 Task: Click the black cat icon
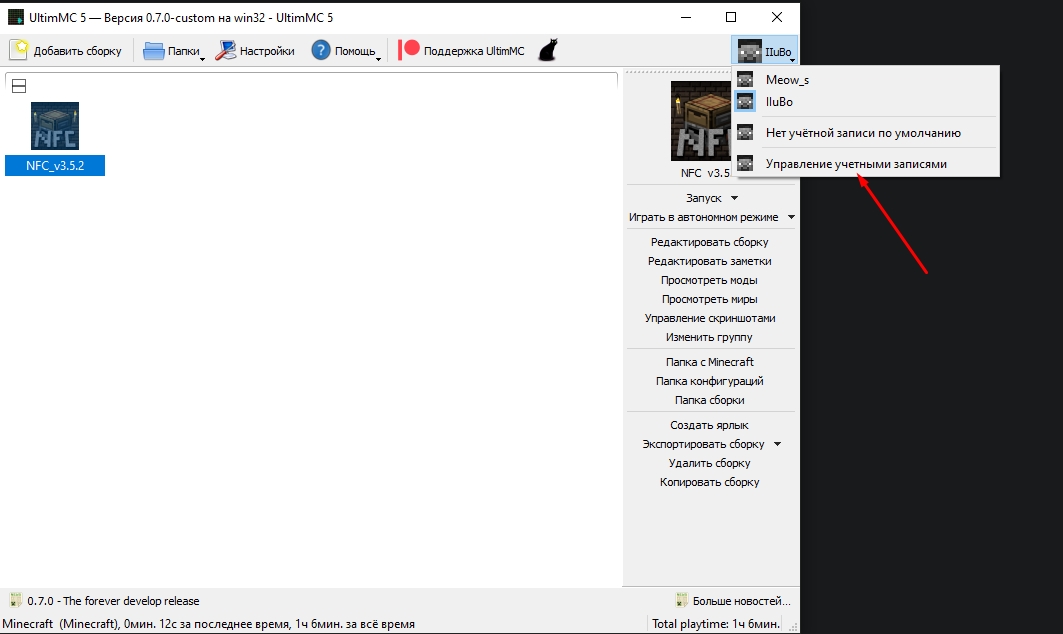coord(548,50)
